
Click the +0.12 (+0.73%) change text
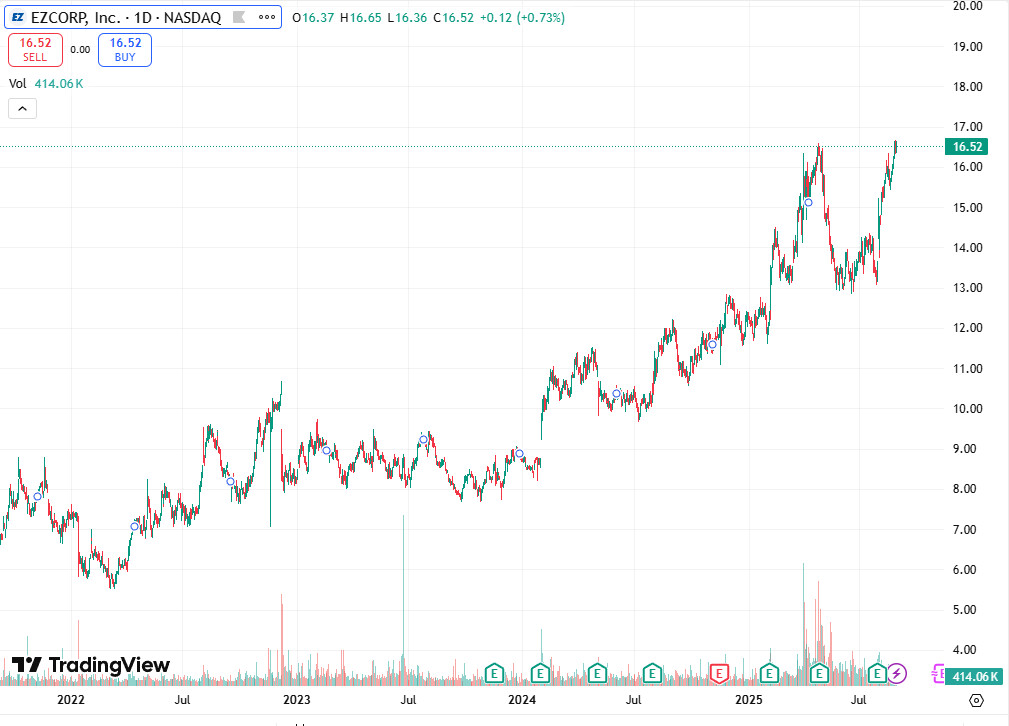pos(523,17)
